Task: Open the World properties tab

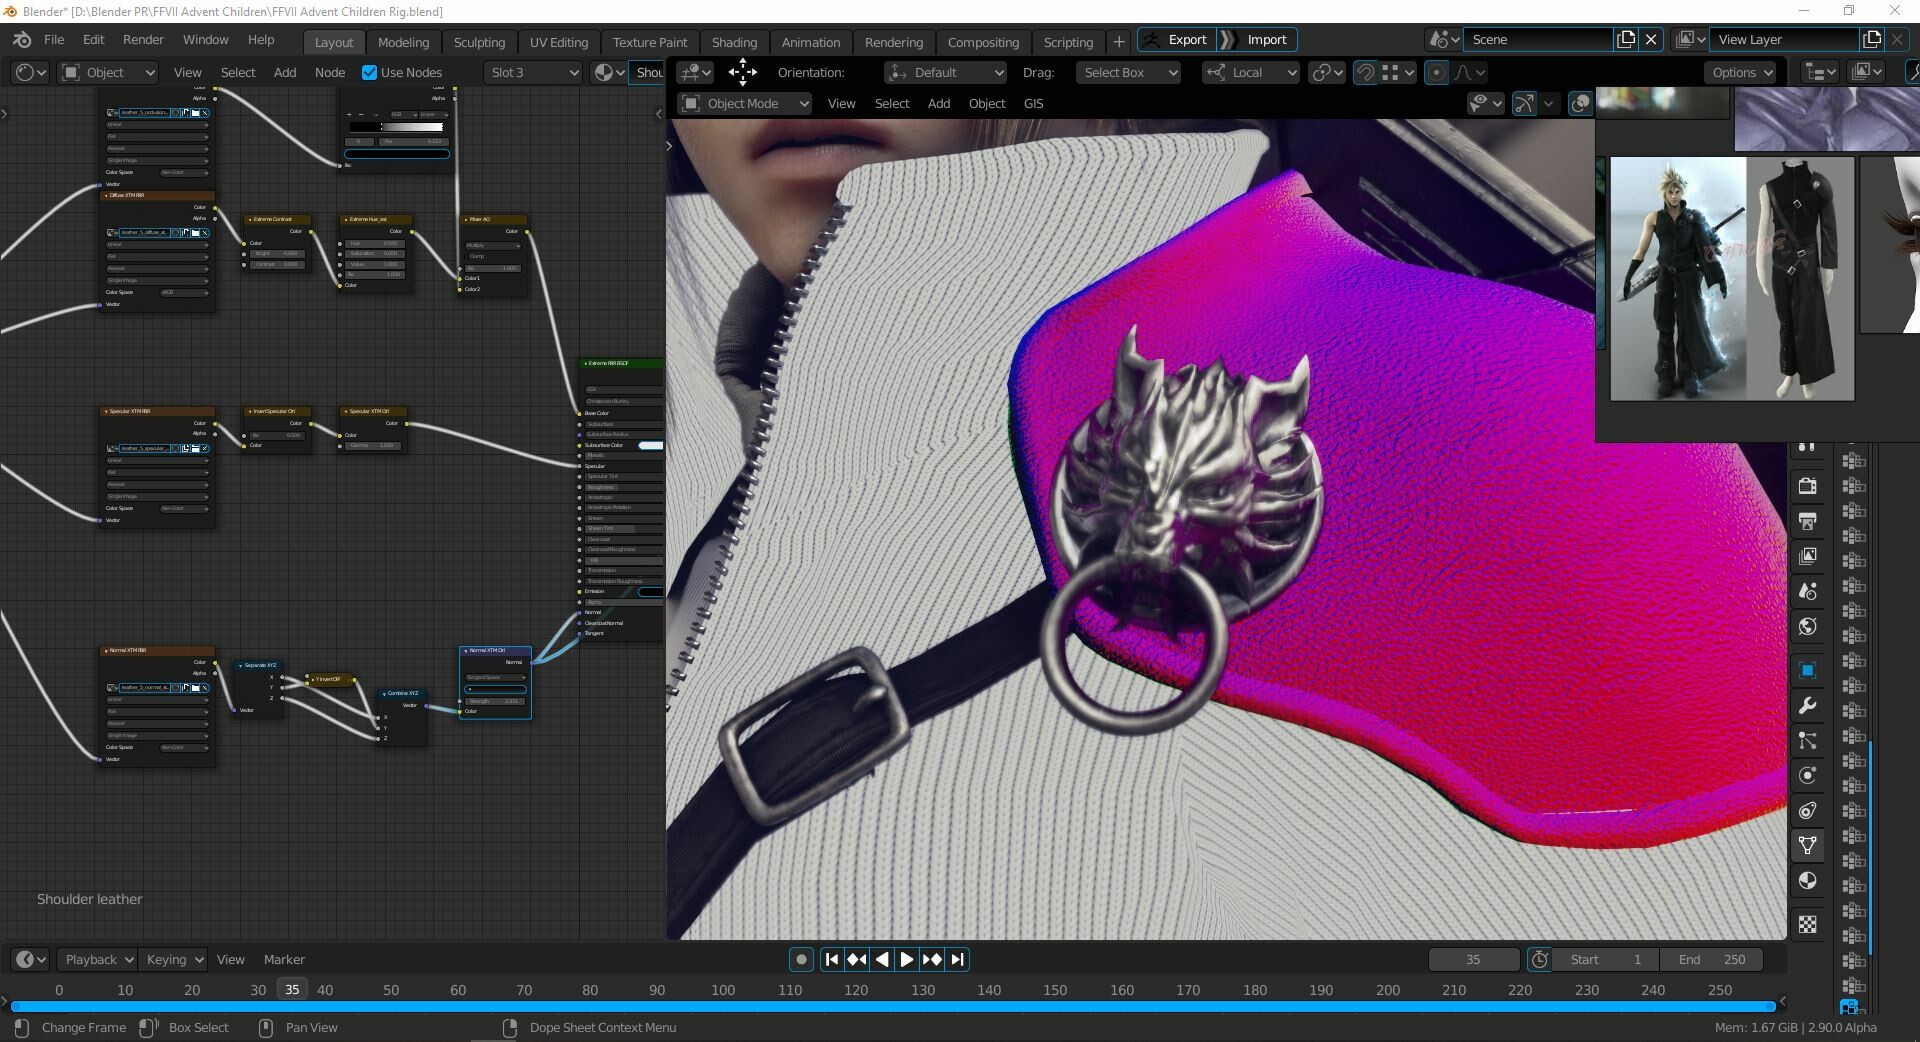Action: [1807, 627]
